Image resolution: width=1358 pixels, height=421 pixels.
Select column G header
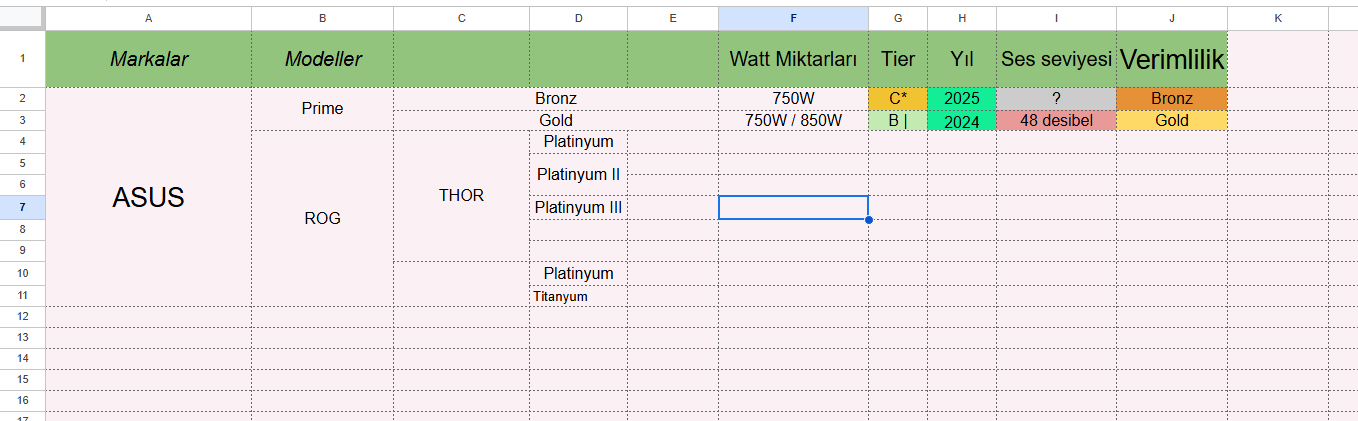point(898,18)
